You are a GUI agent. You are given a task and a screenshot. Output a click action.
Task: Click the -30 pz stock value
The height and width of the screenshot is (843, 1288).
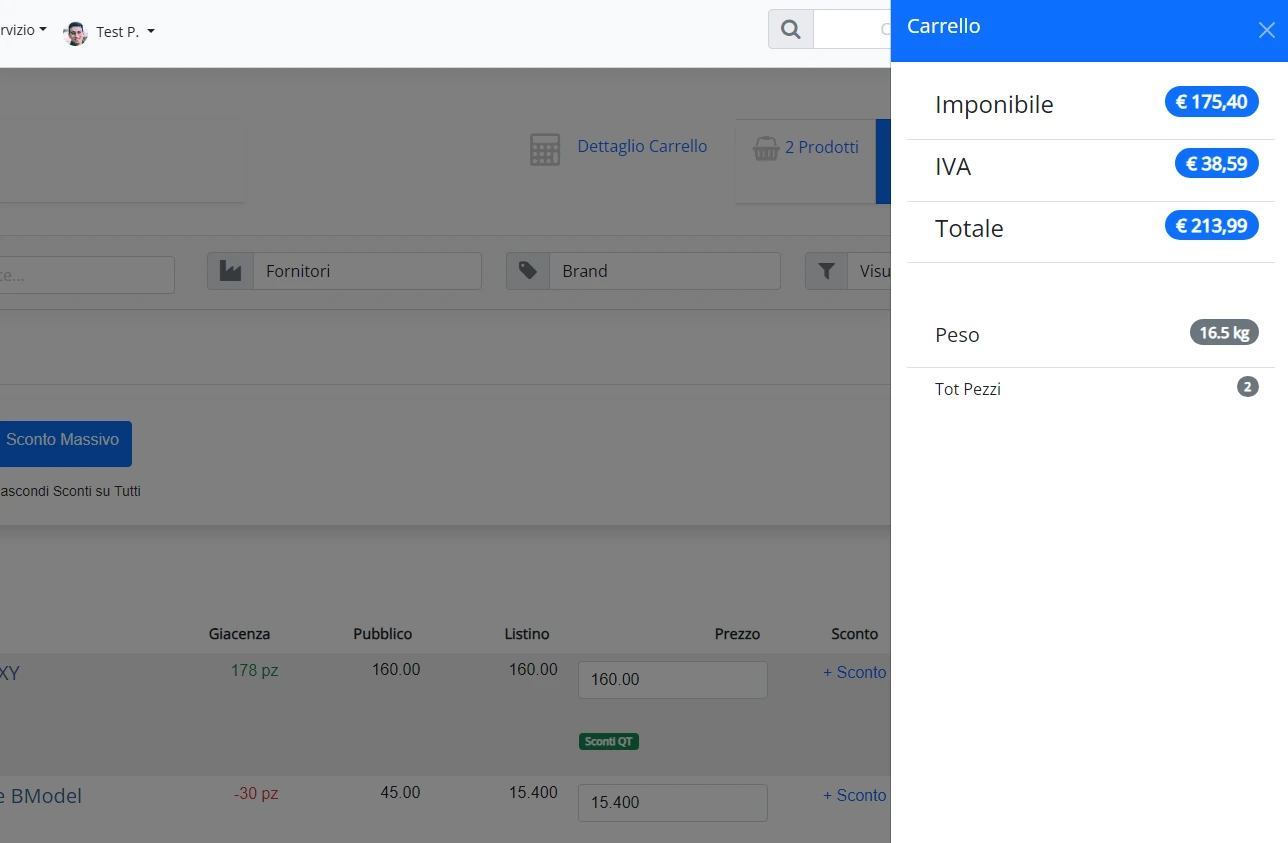256,793
